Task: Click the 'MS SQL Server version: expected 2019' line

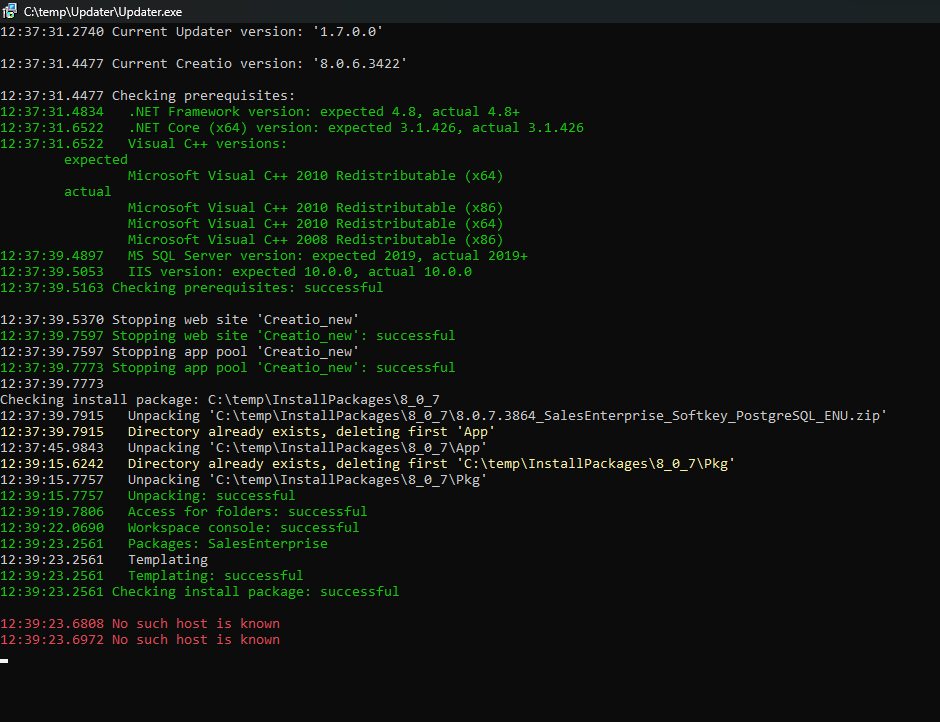Action: coord(264,255)
